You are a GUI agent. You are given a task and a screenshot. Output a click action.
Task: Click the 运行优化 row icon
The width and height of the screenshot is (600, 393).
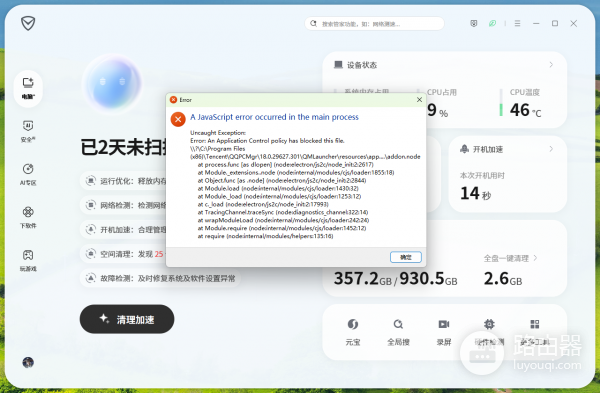coord(90,181)
